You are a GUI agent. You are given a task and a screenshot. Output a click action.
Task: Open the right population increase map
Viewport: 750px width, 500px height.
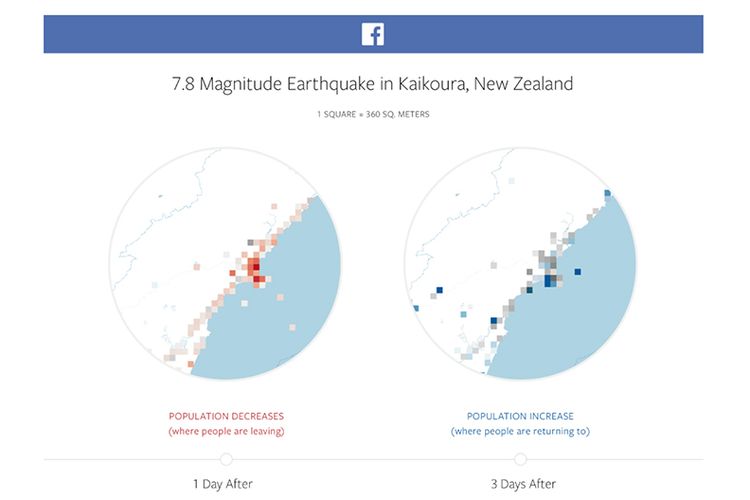click(x=520, y=264)
